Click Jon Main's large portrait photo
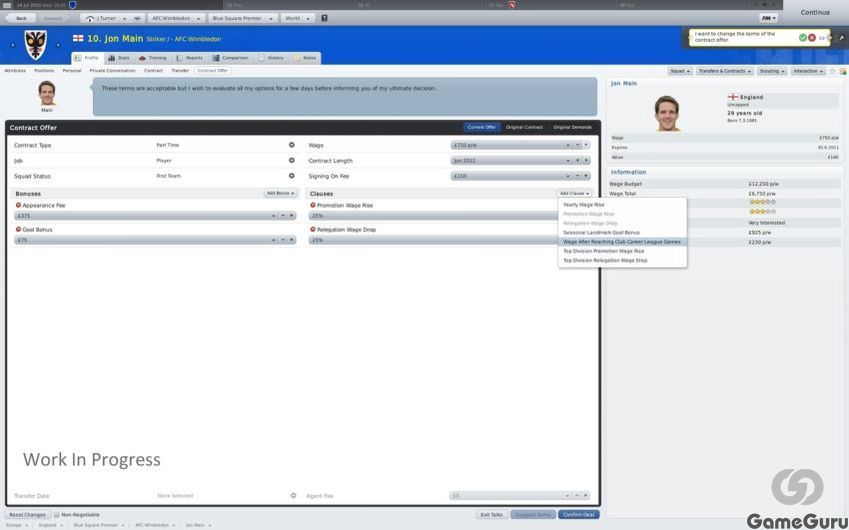This screenshot has height=530, width=849. tap(667, 113)
